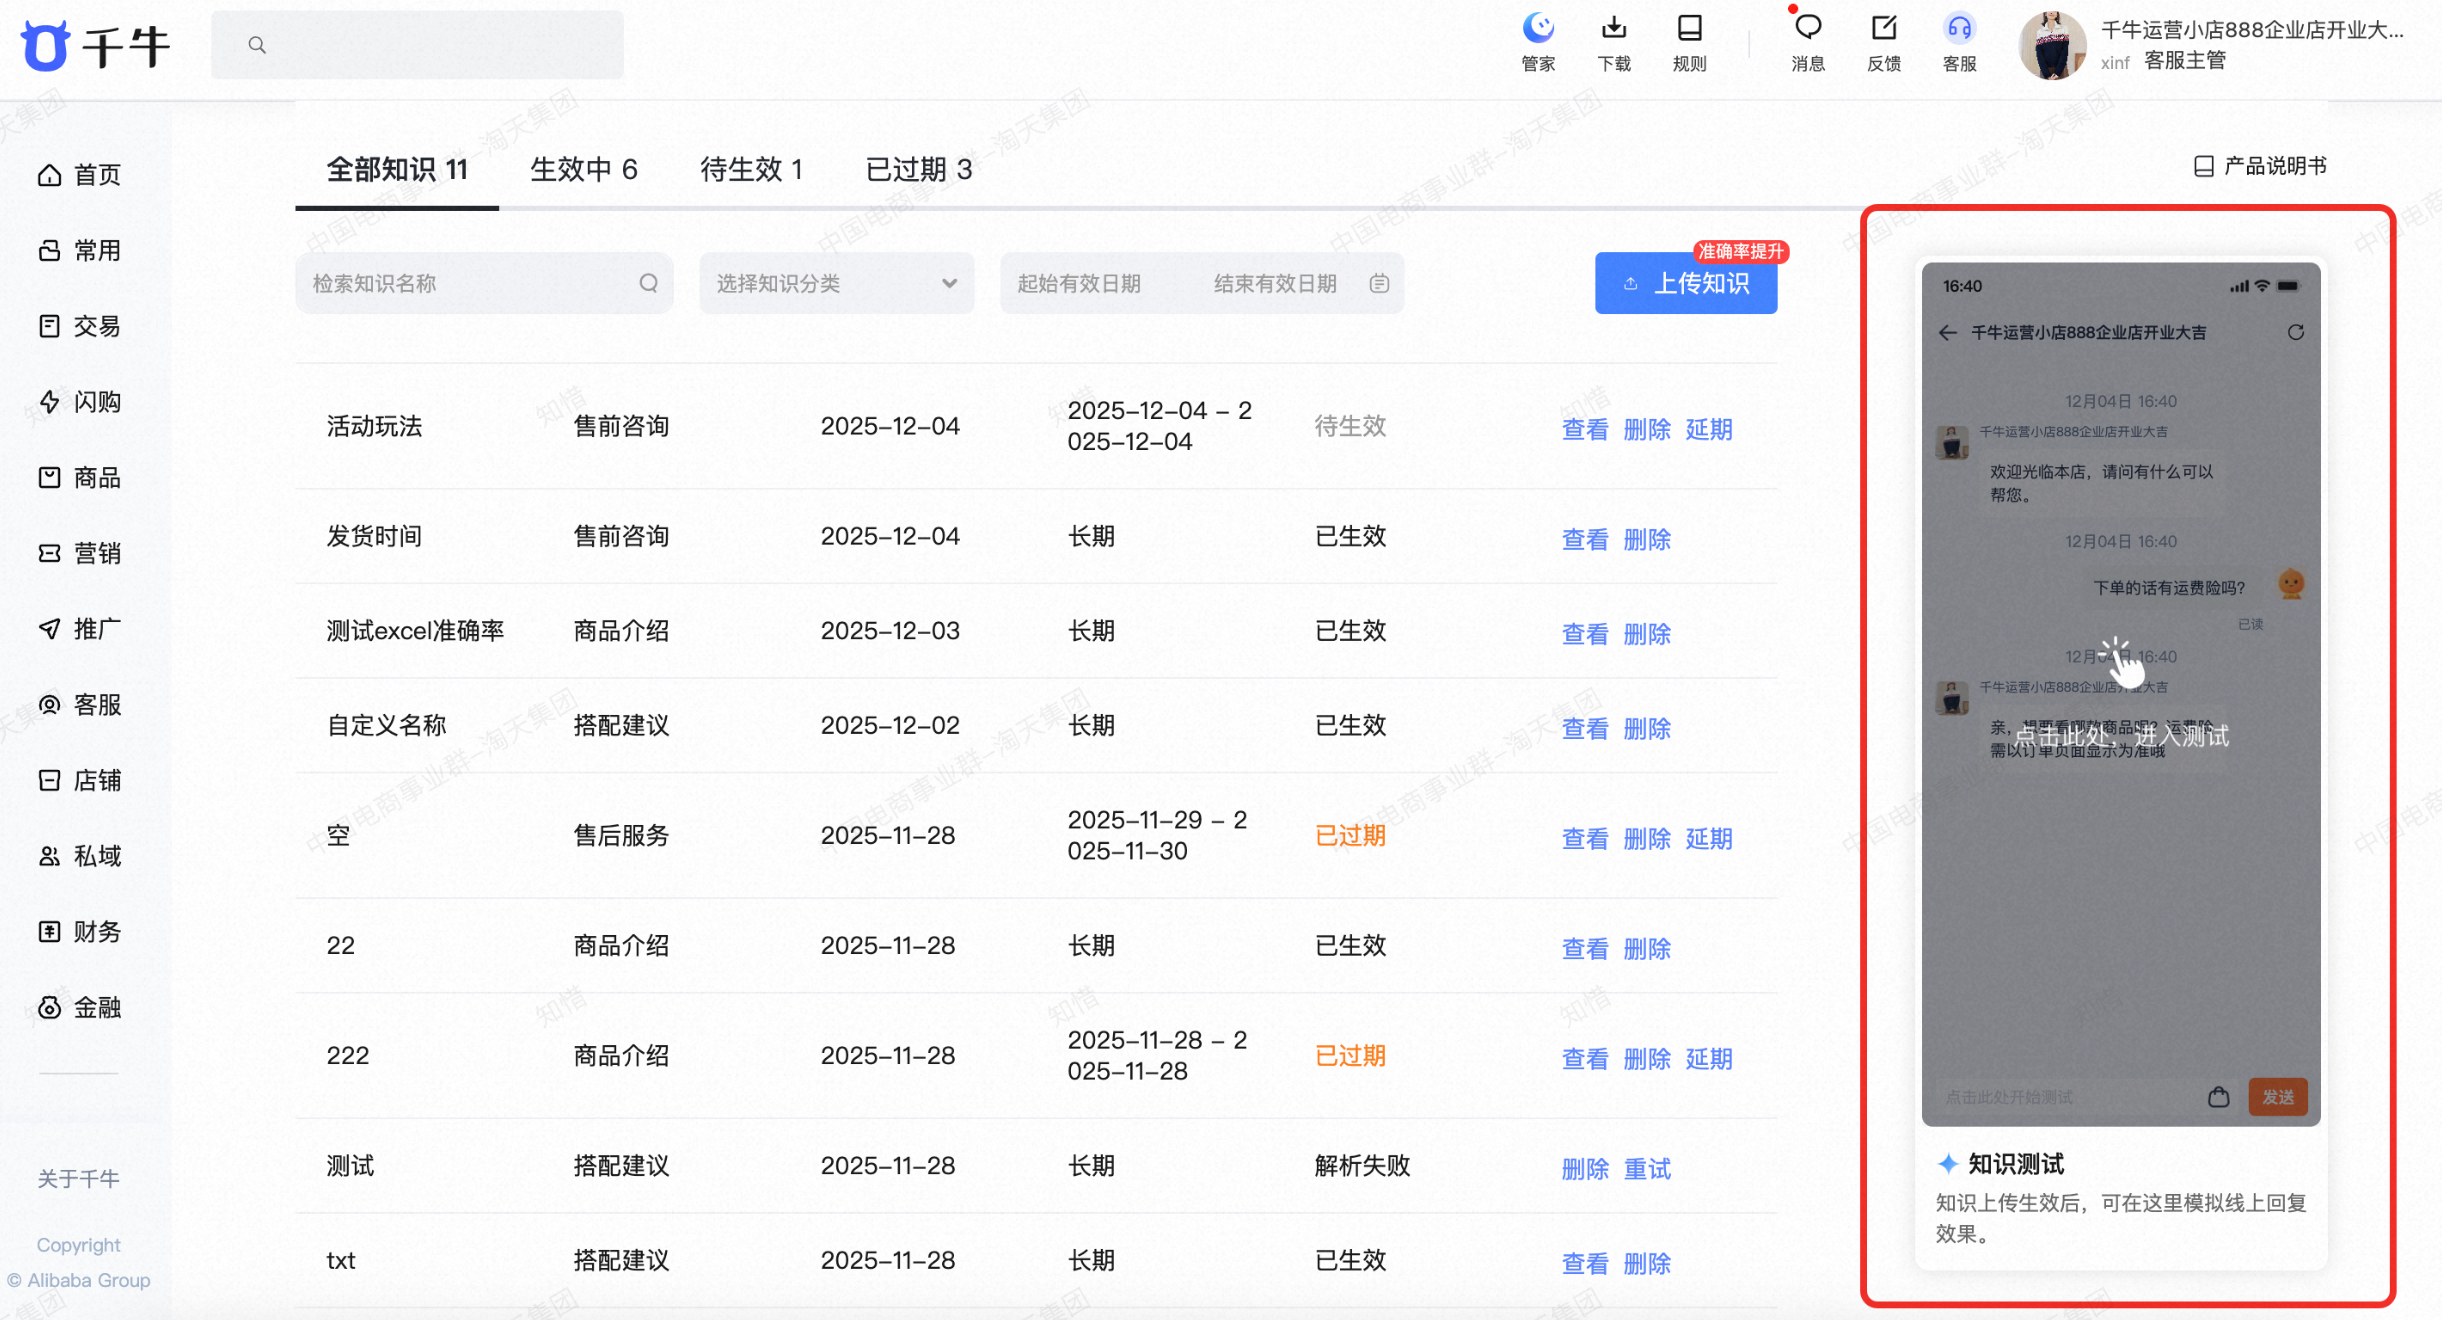The image size is (2442, 1320).
Task: Click 删除 for 发货时间 row
Action: pos(1647,539)
